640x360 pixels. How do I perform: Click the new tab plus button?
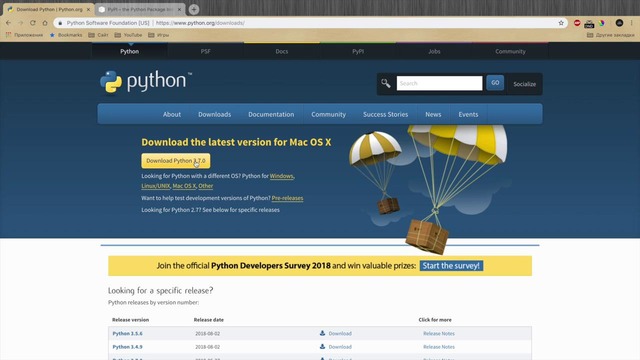click(x=194, y=9)
